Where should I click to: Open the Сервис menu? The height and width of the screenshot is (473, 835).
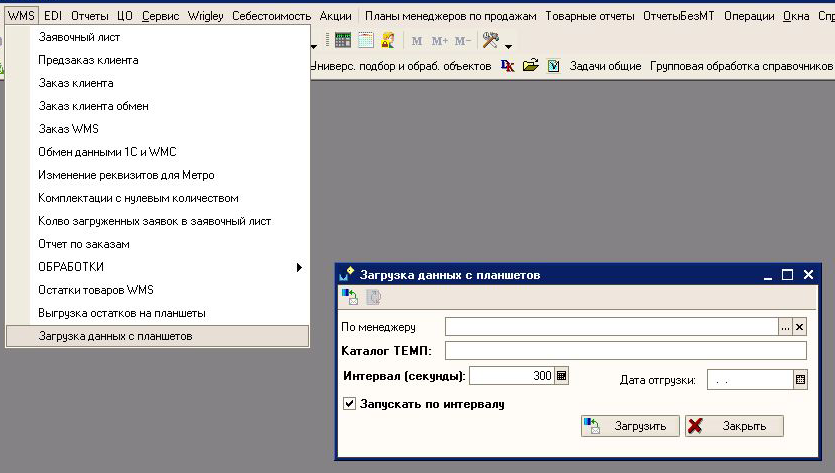(160, 16)
